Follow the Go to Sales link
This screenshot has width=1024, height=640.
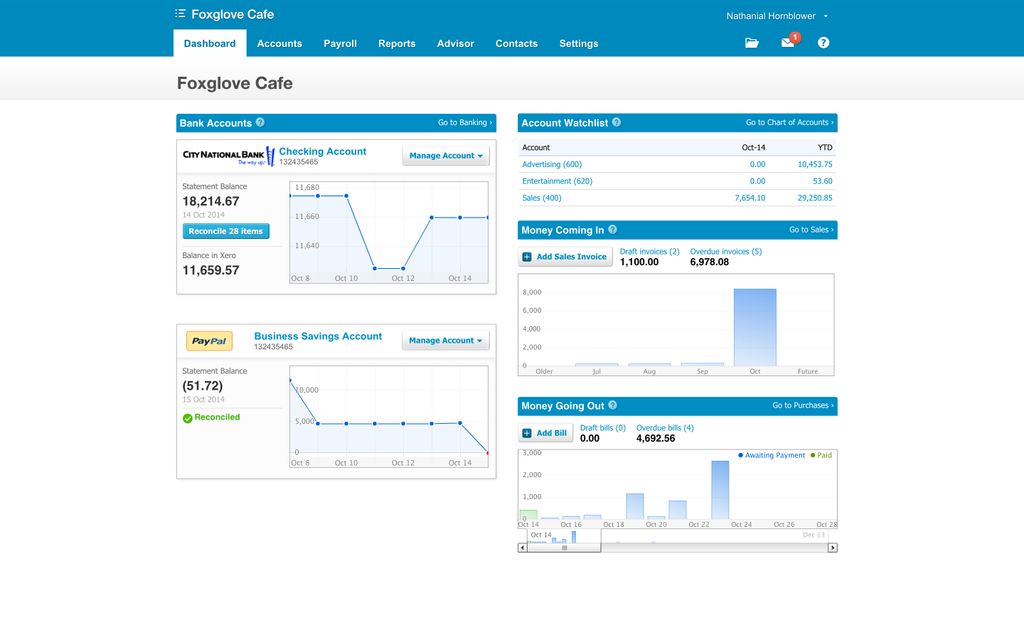point(811,229)
